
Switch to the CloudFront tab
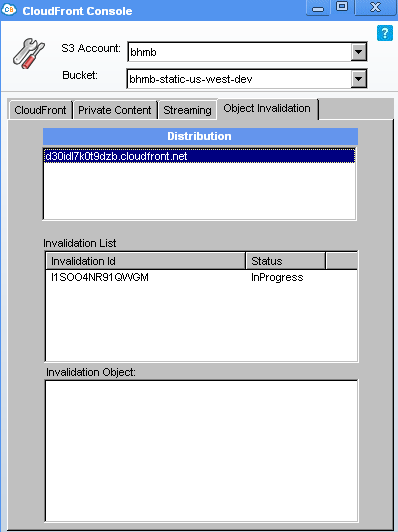[40, 110]
